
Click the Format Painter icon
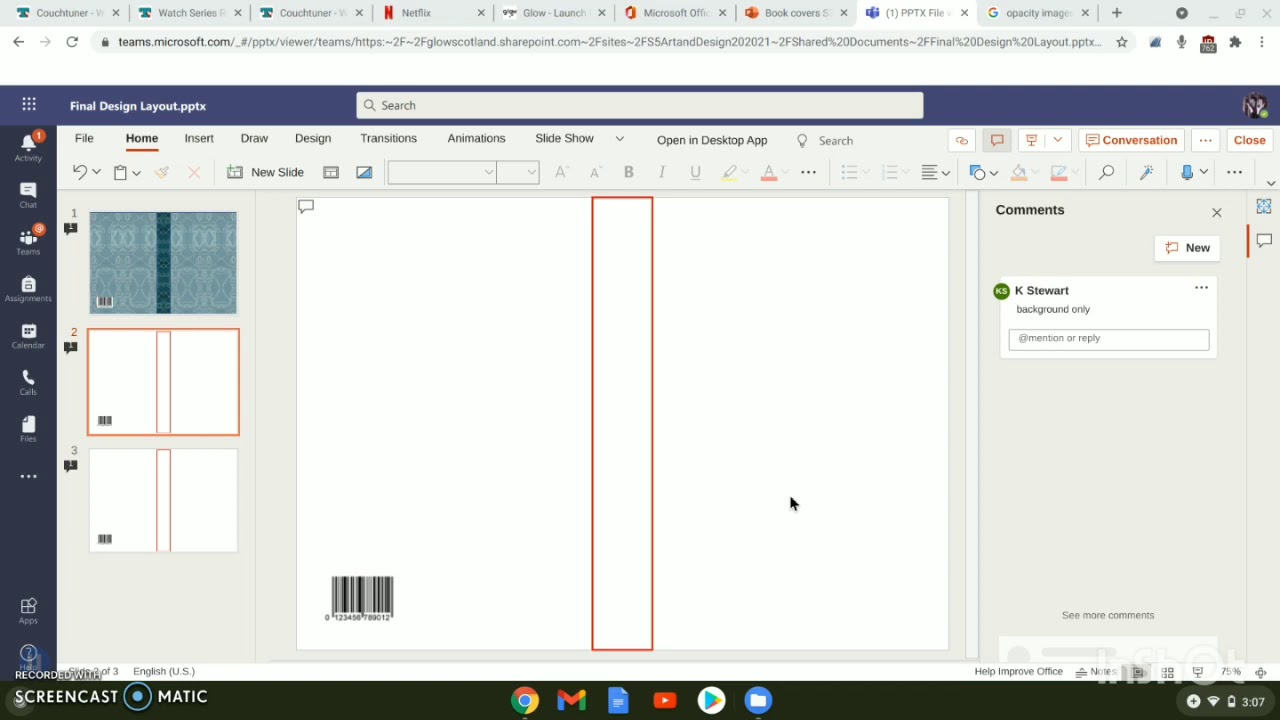pyautogui.click(x=163, y=172)
